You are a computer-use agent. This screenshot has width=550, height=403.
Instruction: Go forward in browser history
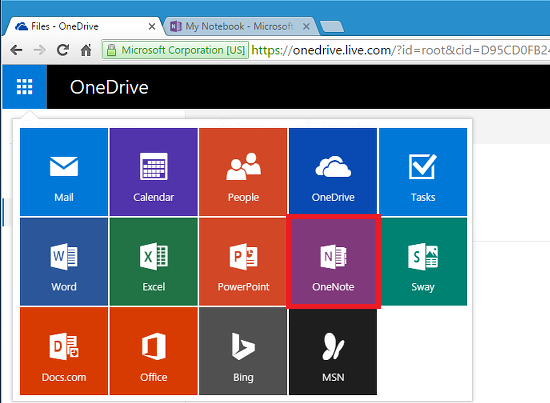[x=40, y=50]
